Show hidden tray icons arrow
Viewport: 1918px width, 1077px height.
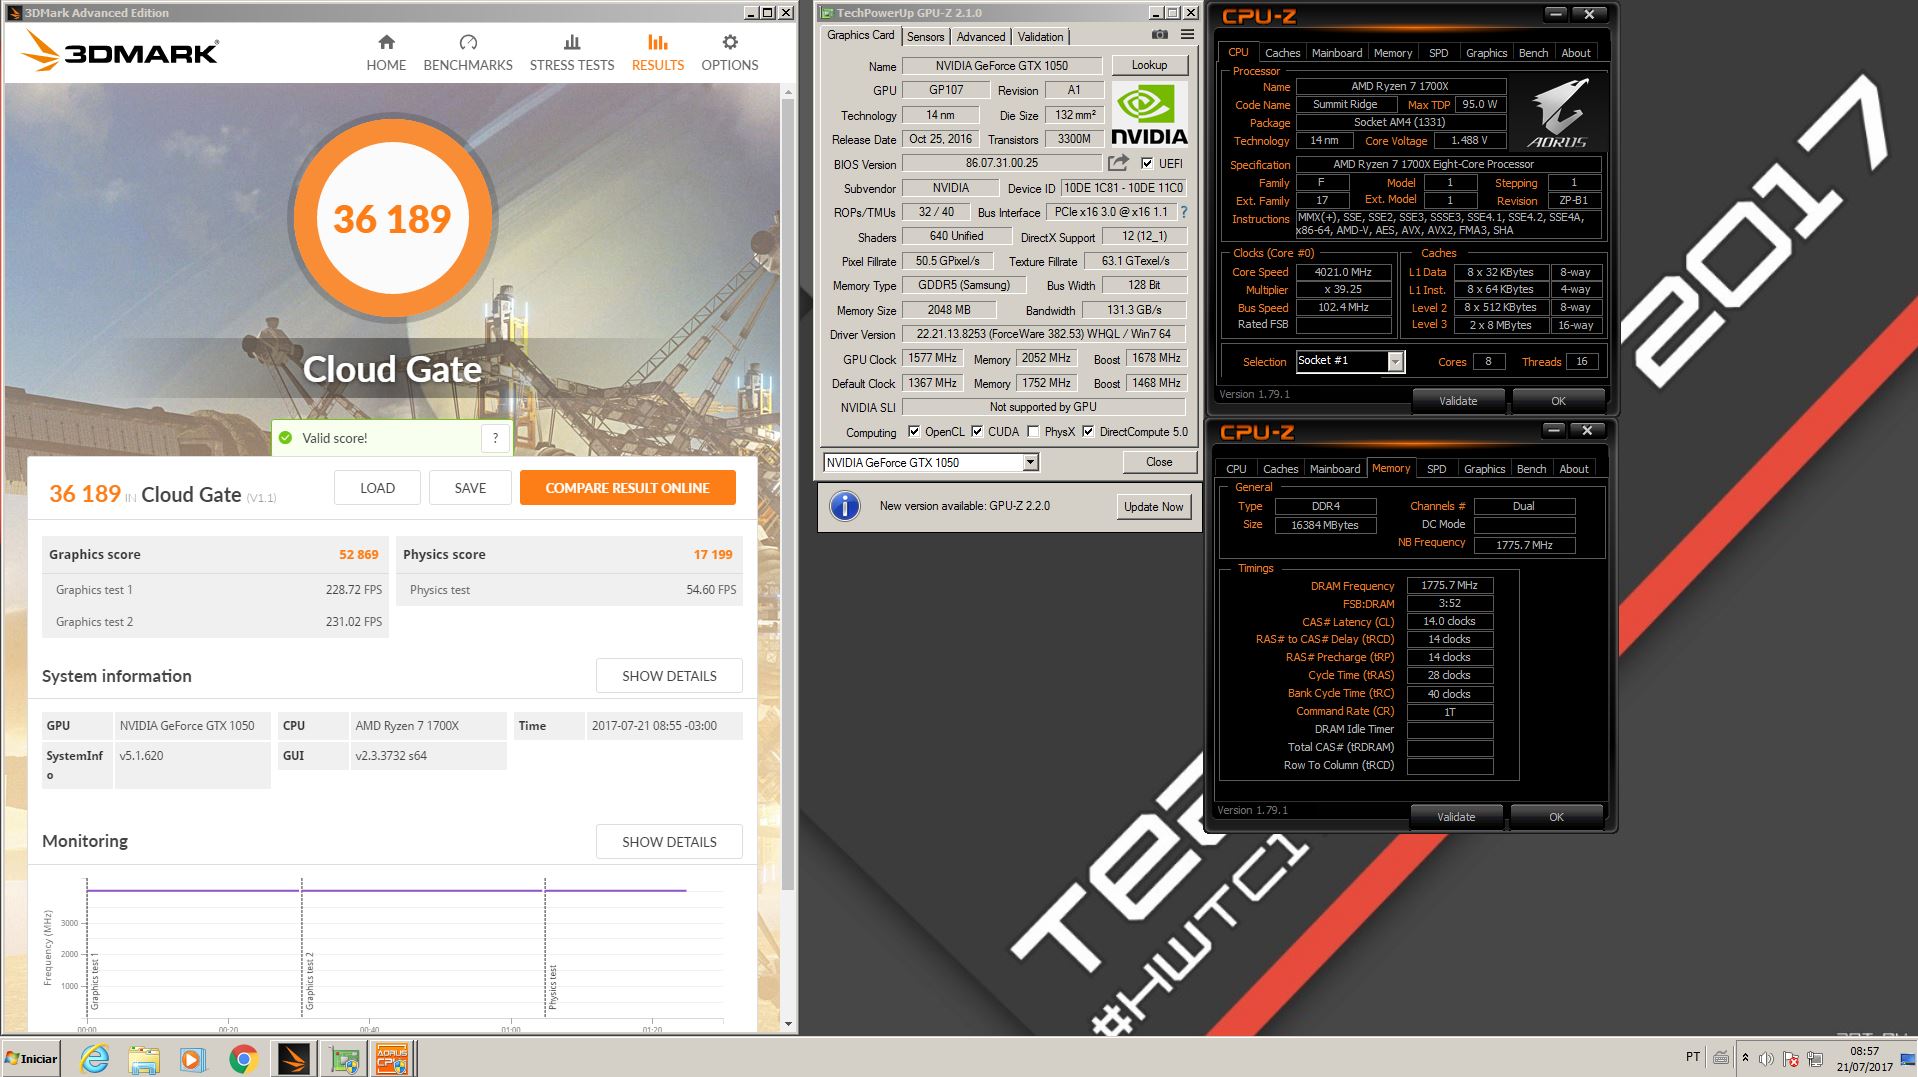[1745, 1058]
